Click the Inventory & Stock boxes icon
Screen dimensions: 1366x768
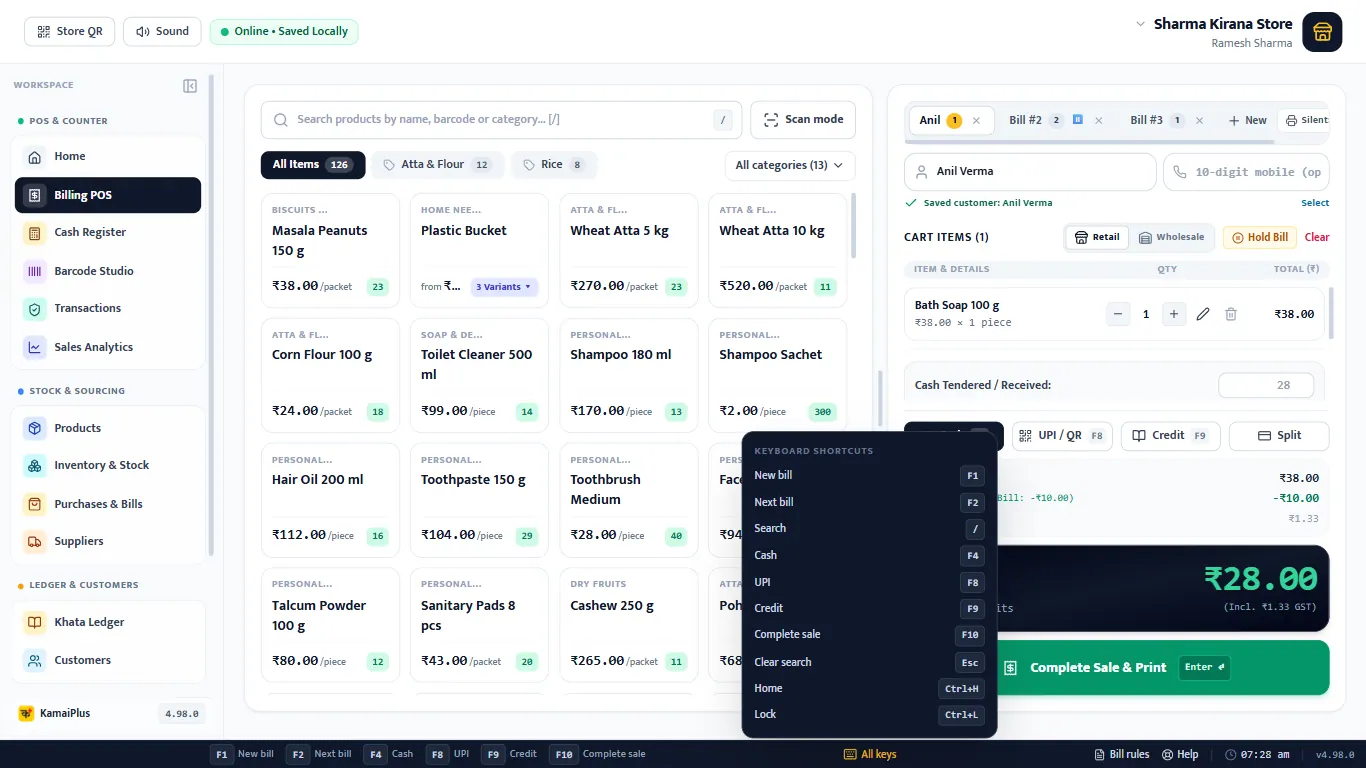(x=35, y=466)
